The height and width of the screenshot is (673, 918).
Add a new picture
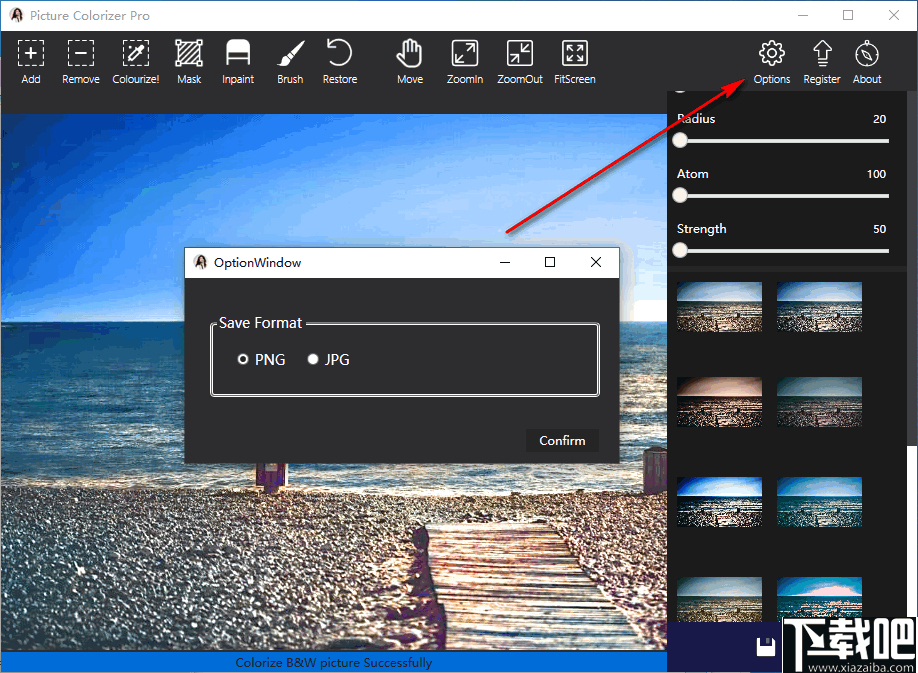[x=31, y=60]
